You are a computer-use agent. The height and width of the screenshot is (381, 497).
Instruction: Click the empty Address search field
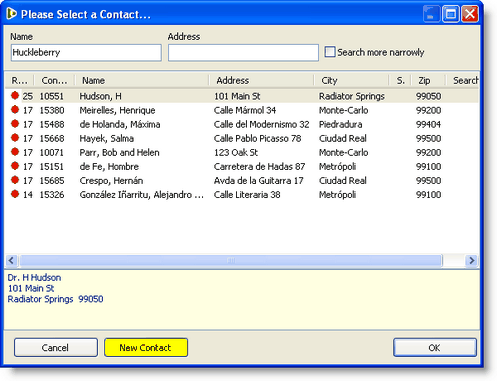[243, 53]
